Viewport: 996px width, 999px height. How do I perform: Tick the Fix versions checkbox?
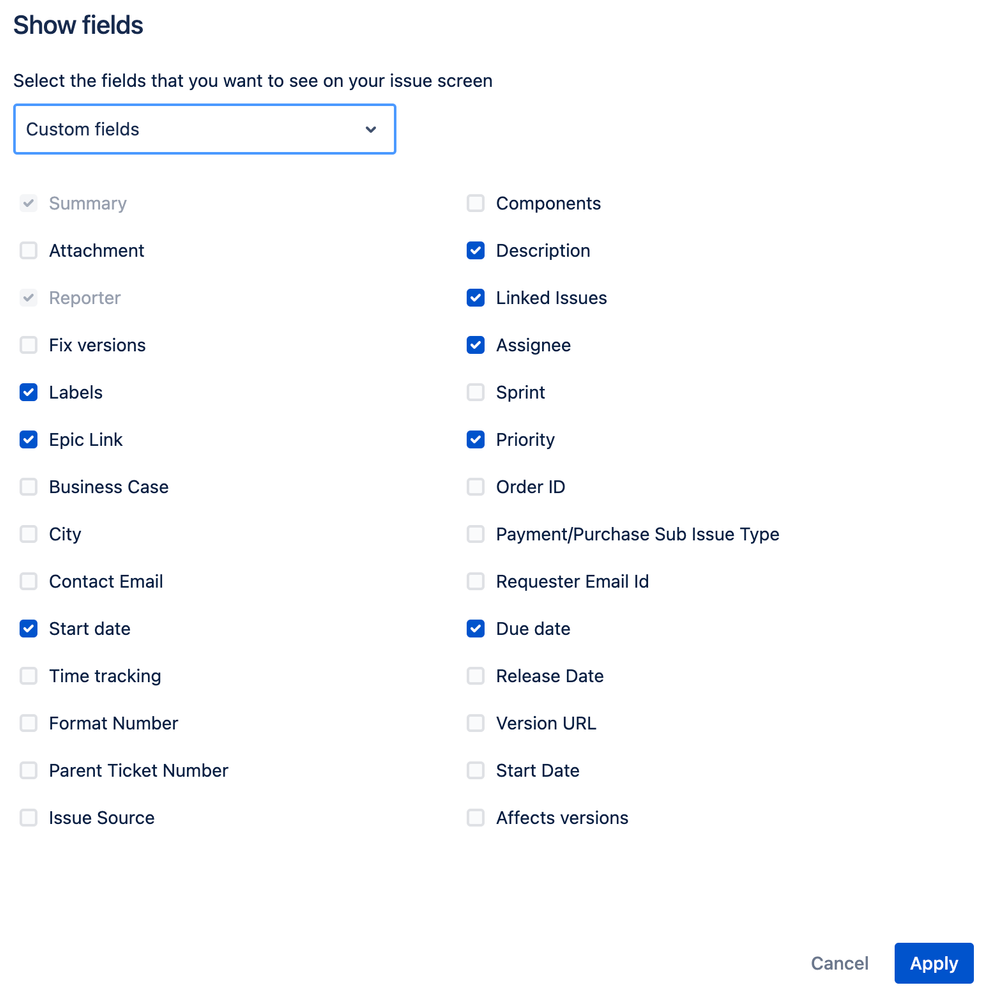tap(29, 345)
